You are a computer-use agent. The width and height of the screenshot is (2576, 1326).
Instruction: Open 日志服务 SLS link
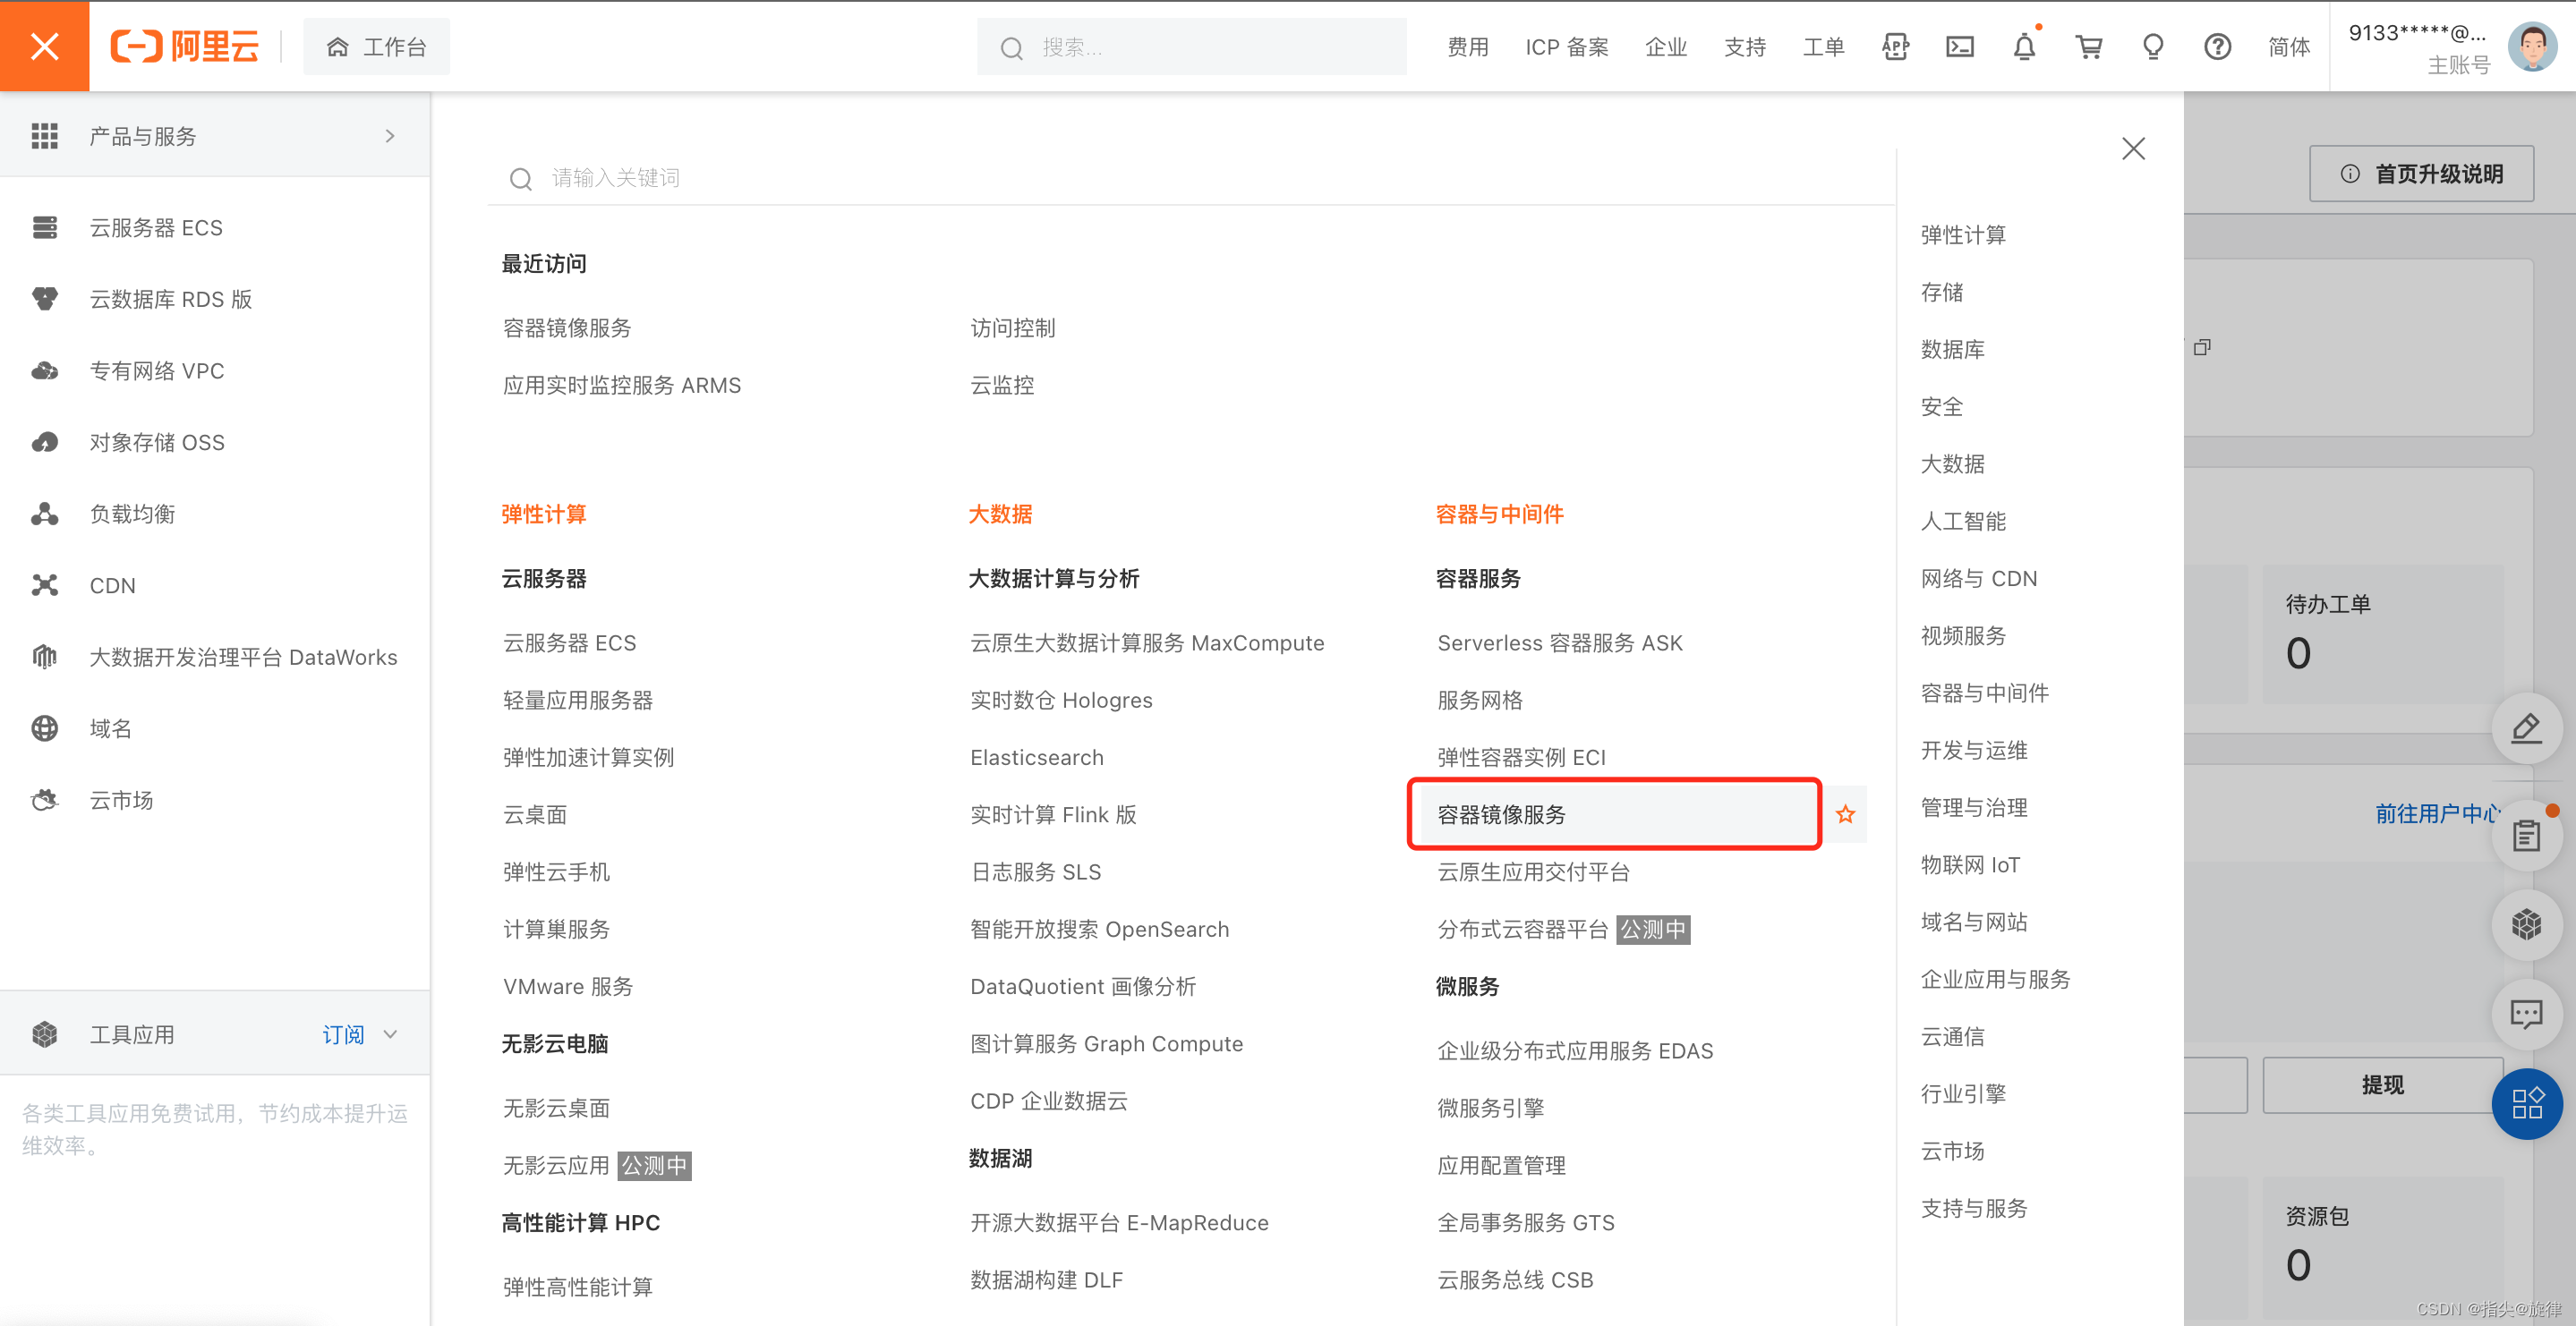(1035, 872)
